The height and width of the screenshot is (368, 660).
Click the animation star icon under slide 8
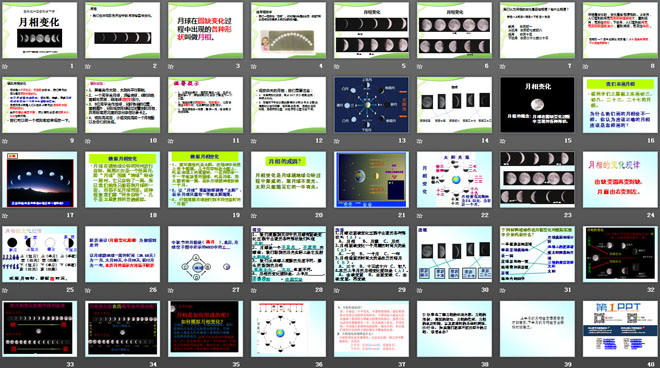[x=586, y=67]
